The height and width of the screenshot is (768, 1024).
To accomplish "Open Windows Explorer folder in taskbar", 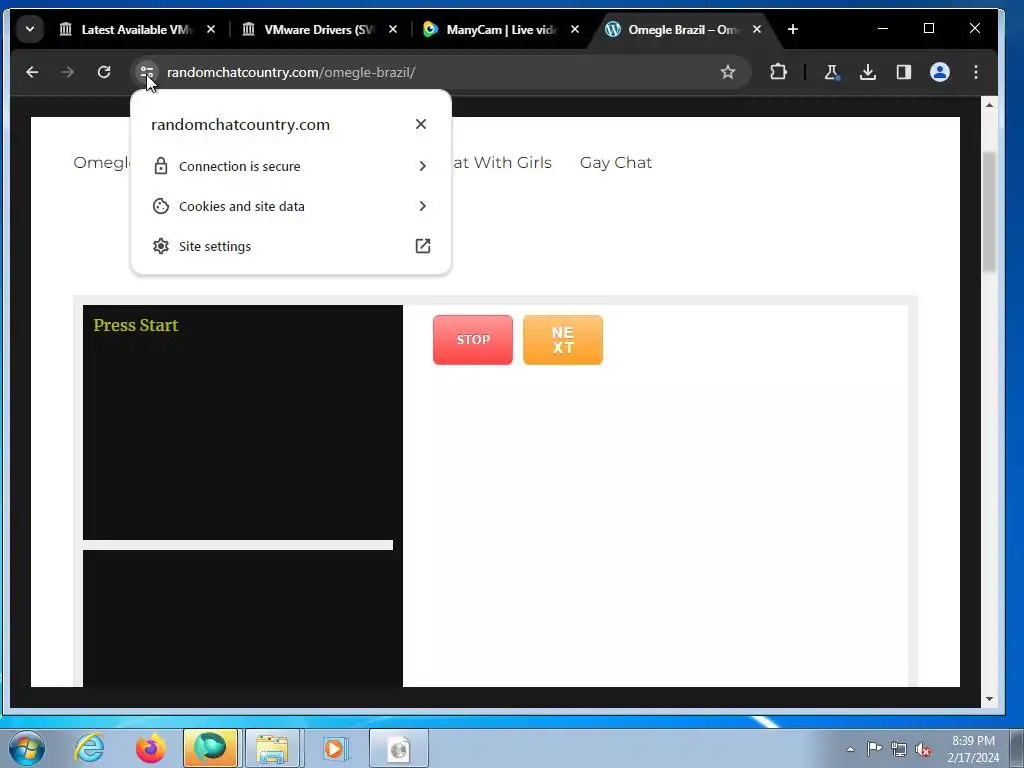I will pos(272,748).
